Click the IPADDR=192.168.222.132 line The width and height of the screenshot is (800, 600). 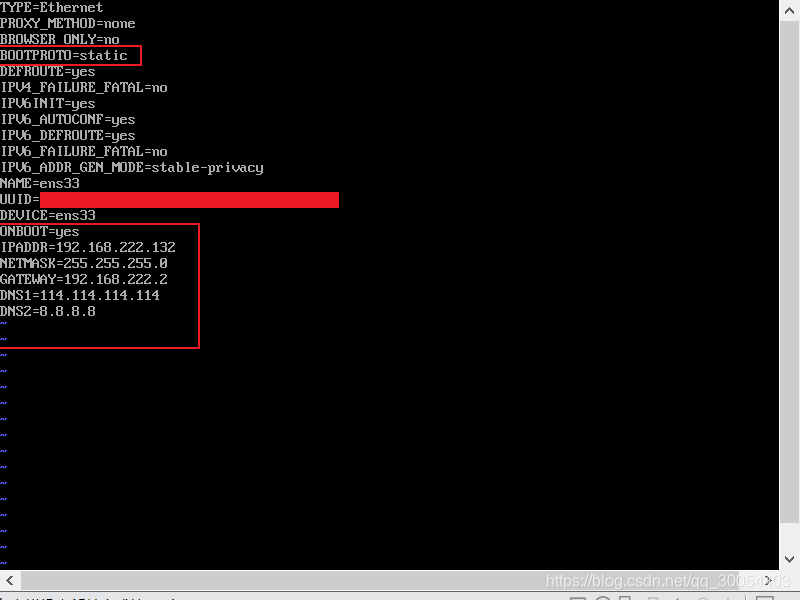(88, 247)
